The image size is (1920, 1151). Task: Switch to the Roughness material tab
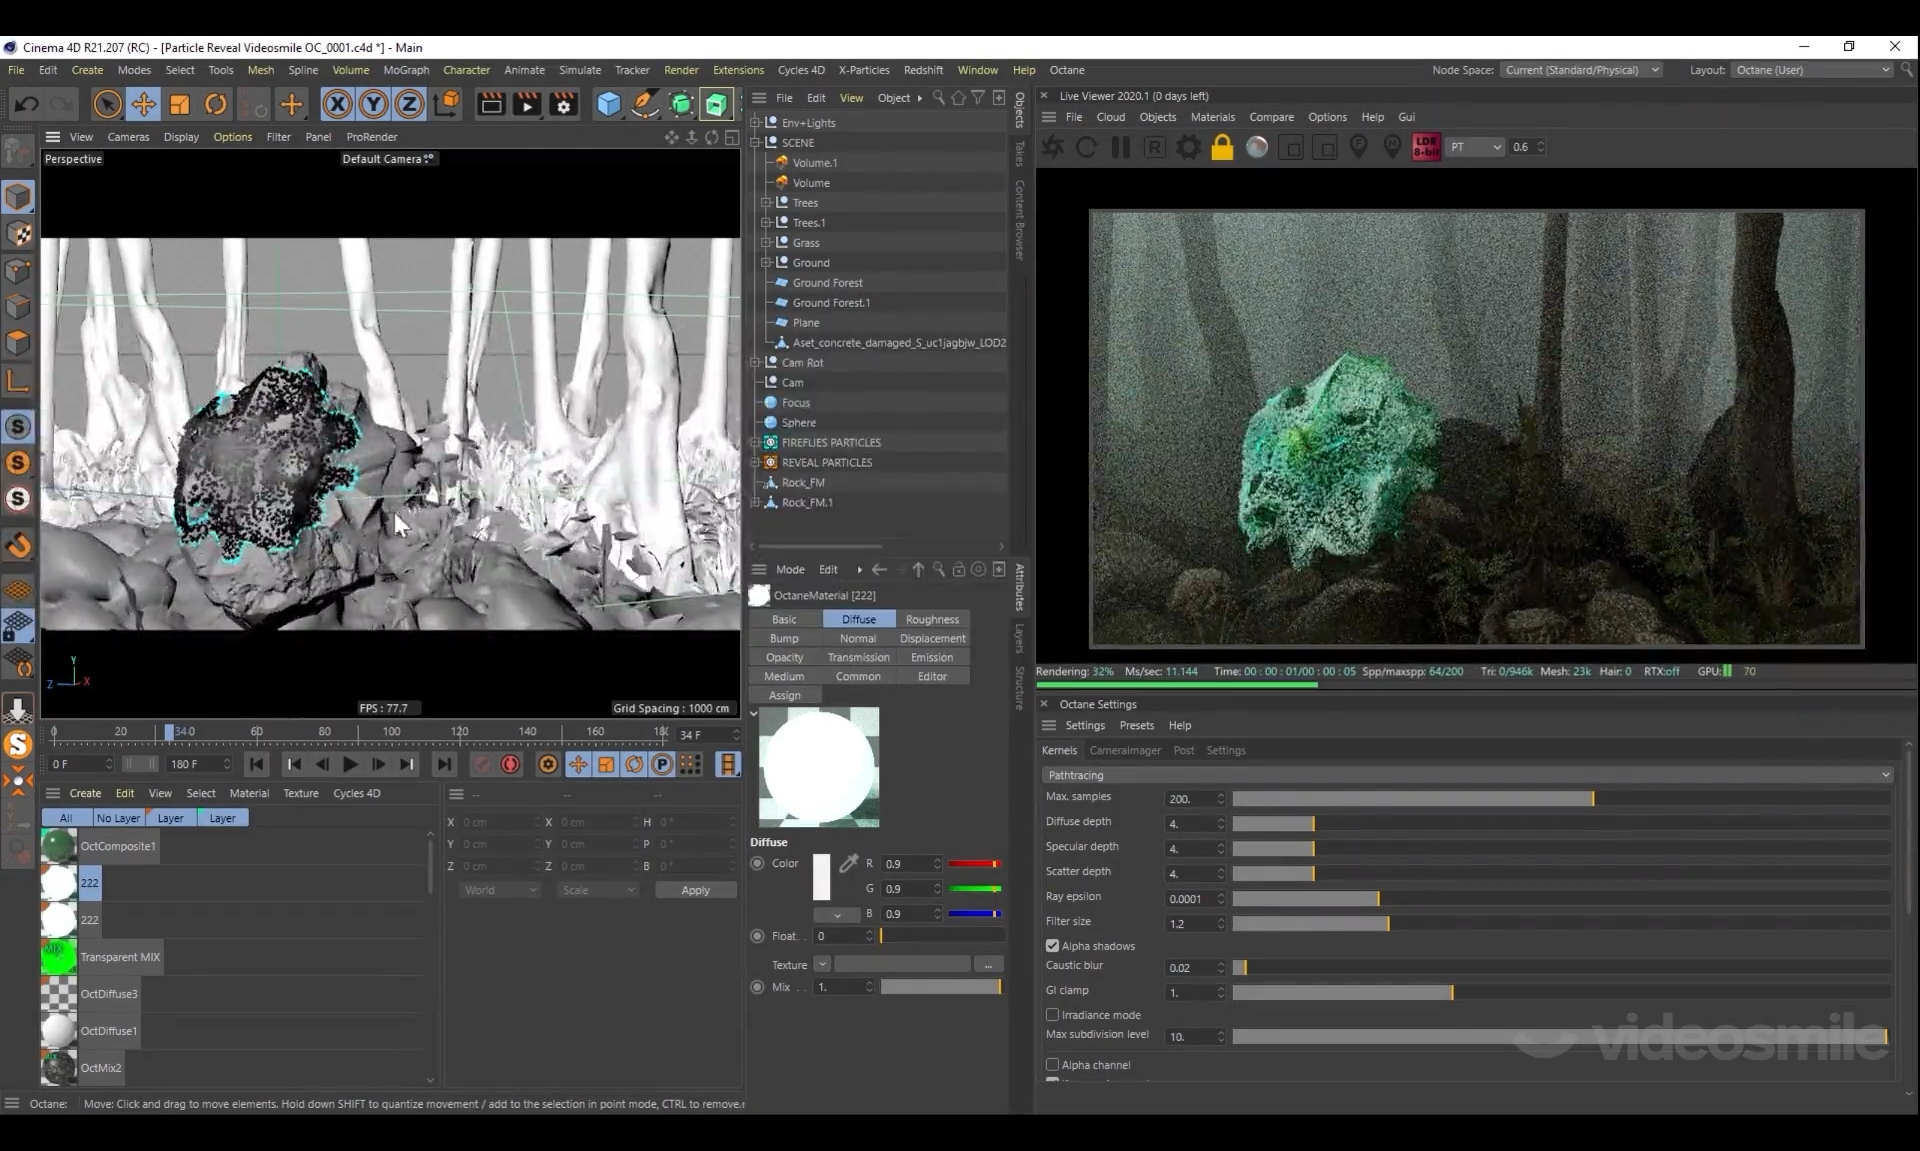931,620
